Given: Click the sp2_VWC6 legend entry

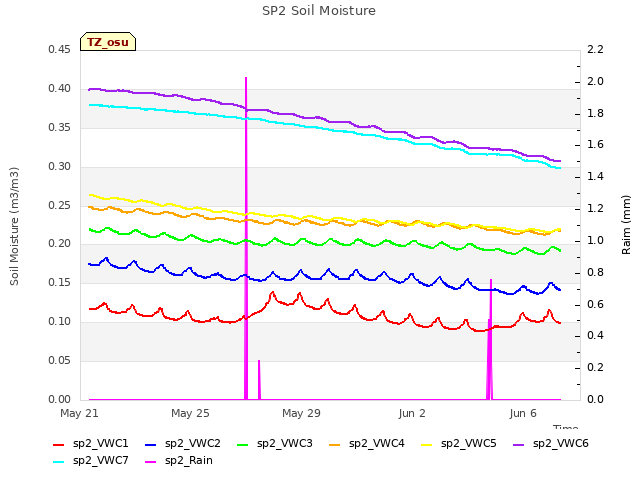Looking at the screenshot, I should point(551,444).
